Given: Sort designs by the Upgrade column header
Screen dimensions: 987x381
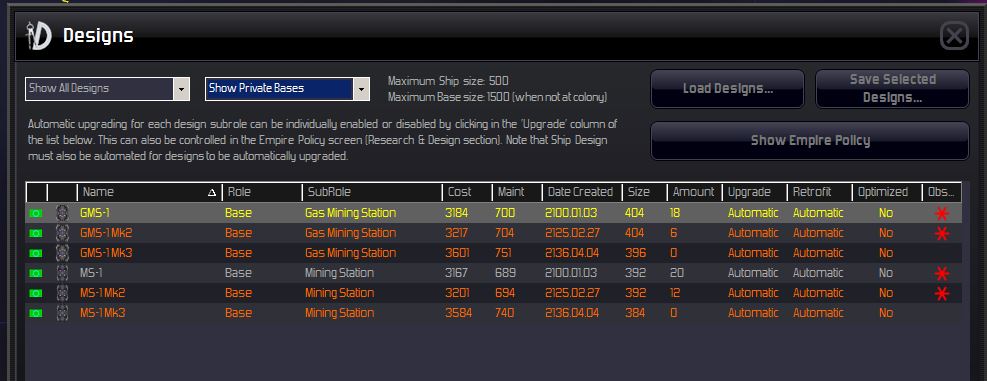Looking at the screenshot, I should point(755,192).
